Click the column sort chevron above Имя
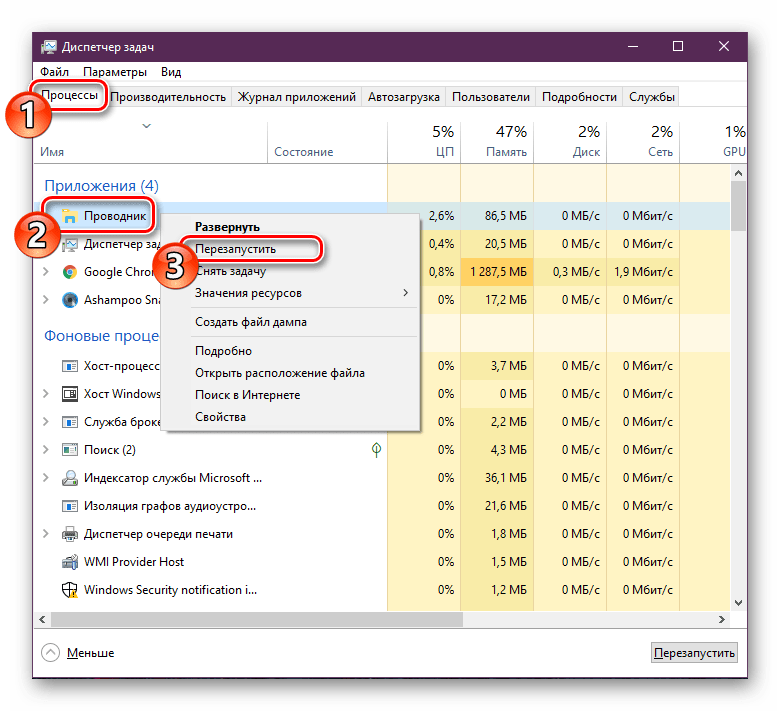Image resolution: width=780 pixels, height=711 pixels. pos(146,126)
